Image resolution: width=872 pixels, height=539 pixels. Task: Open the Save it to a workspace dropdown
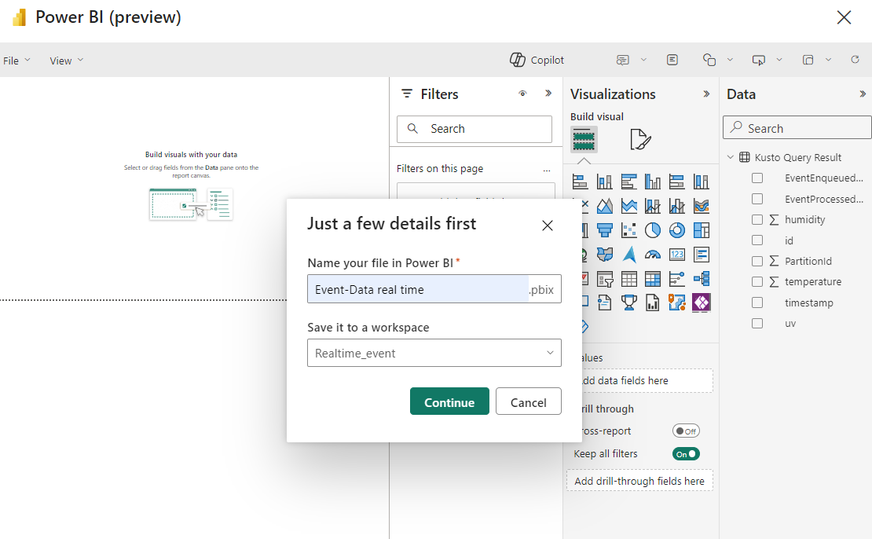[434, 353]
